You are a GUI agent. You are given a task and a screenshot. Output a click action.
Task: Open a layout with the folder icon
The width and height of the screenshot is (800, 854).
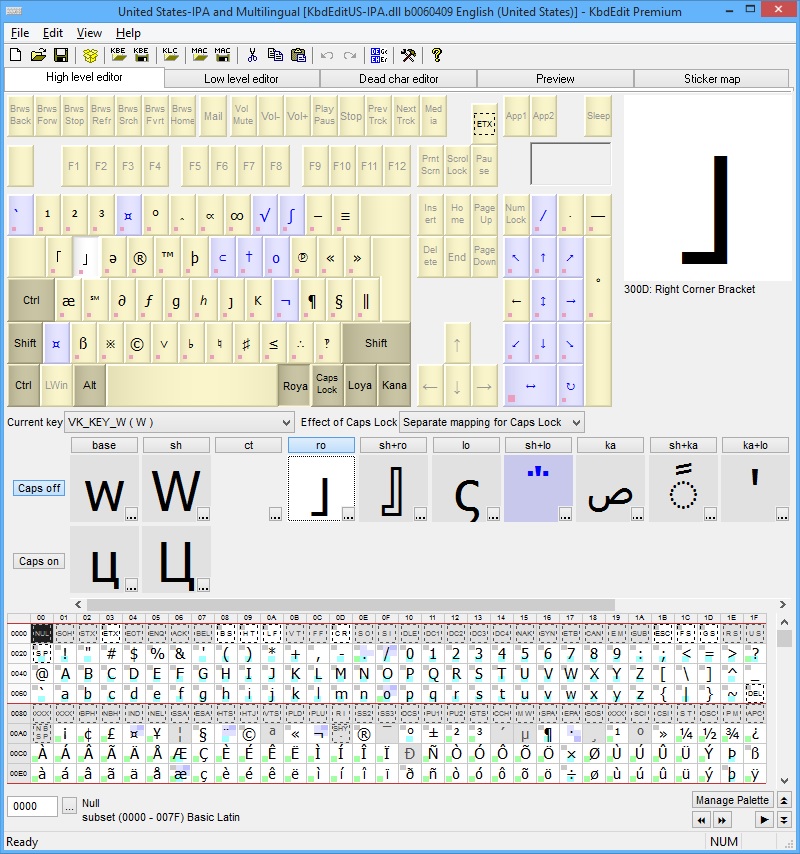pyautogui.click(x=38, y=55)
